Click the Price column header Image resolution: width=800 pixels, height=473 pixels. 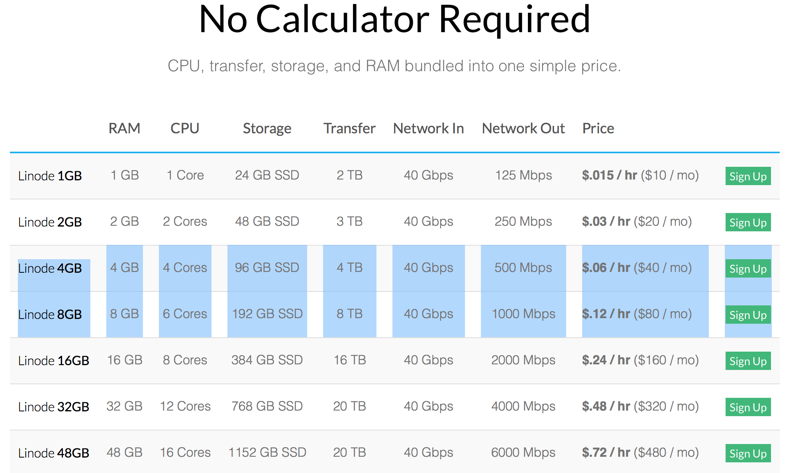click(598, 128)
